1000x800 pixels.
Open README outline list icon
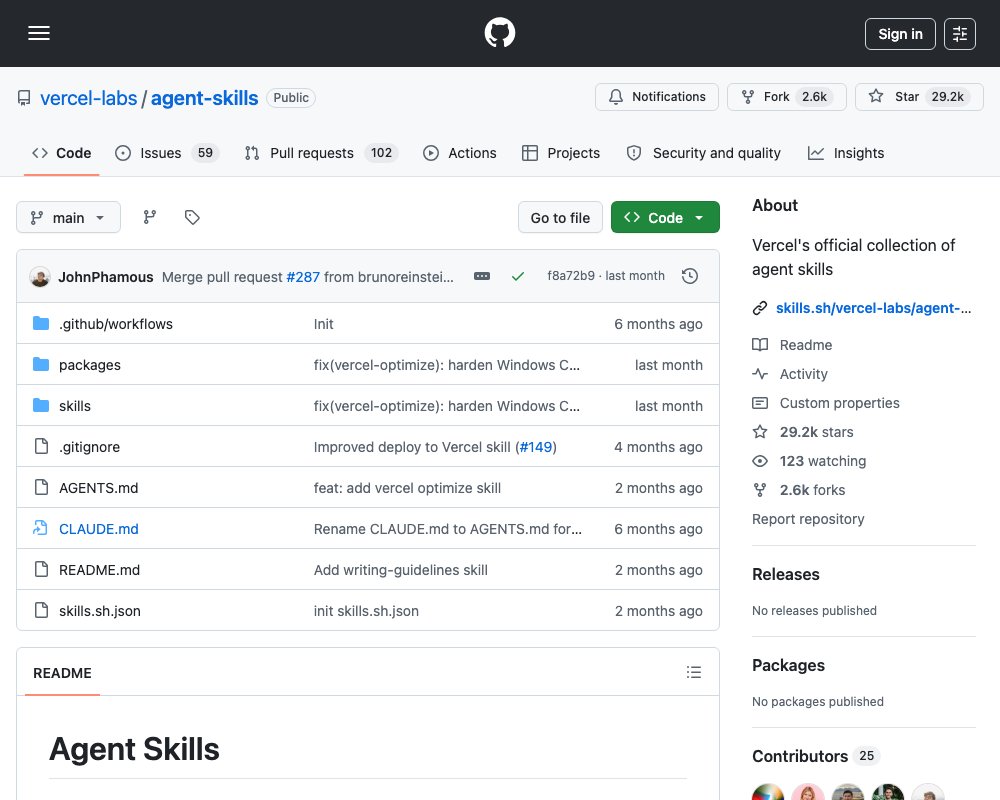pos(694,672)
